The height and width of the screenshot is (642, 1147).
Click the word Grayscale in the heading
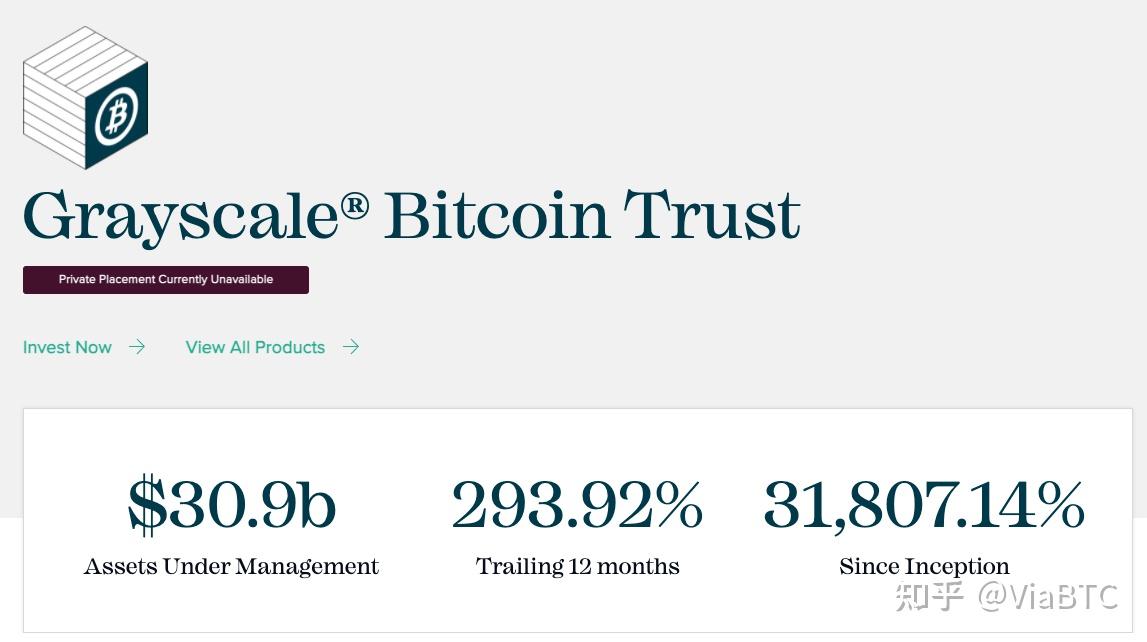pos(181,216)
